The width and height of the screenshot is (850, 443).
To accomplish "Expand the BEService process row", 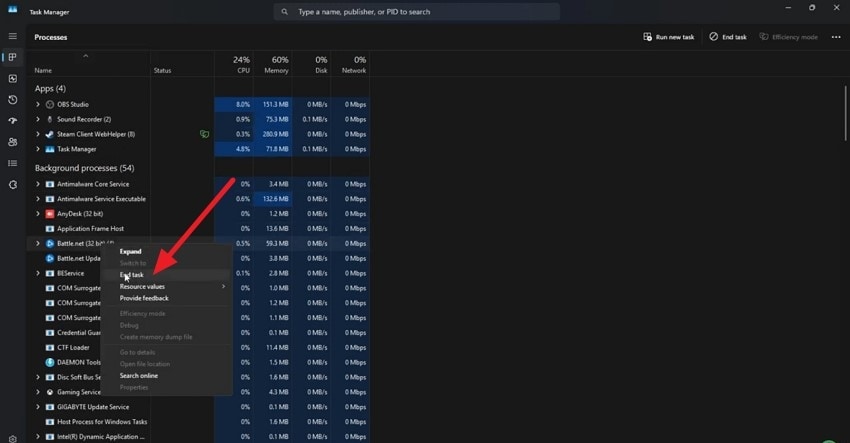I will point(38,273).
